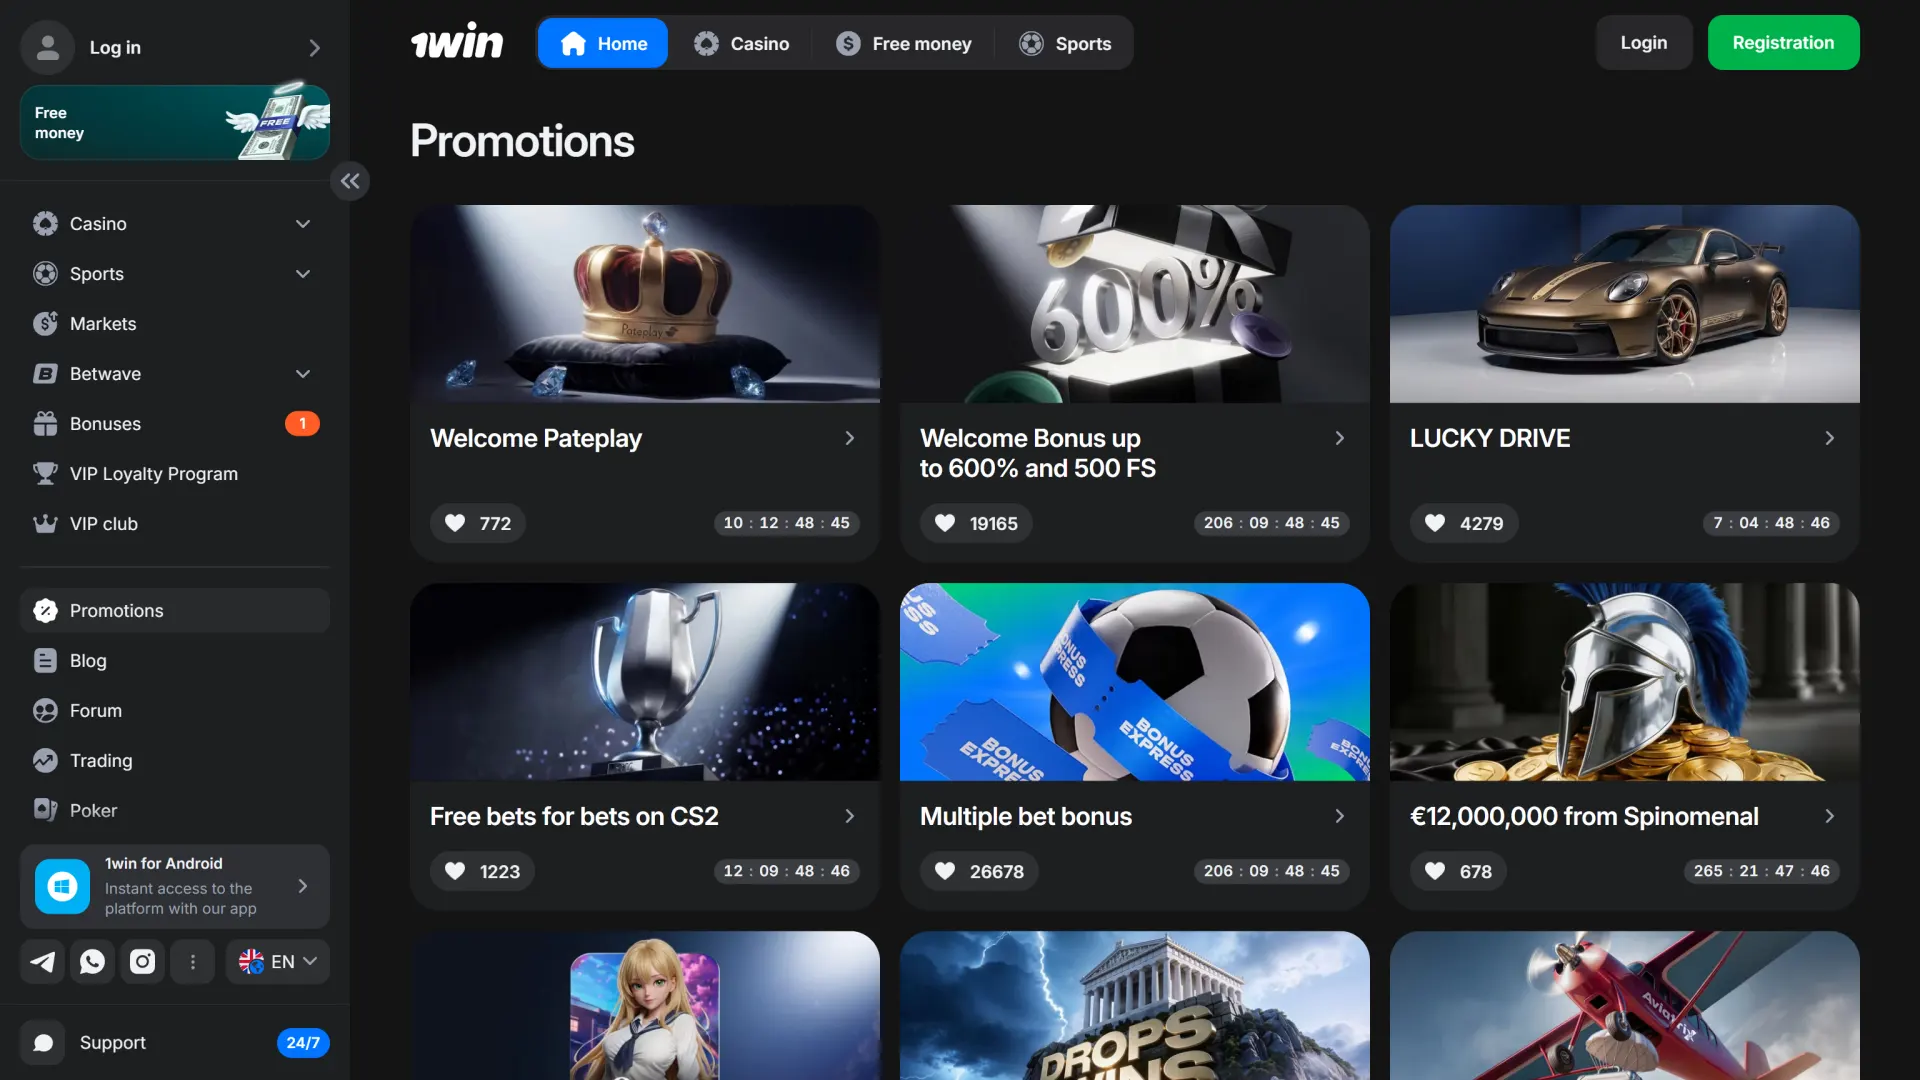Expand the Sports sidebar section chevron
This screenshot has width=1920, height=1080.
303,273
